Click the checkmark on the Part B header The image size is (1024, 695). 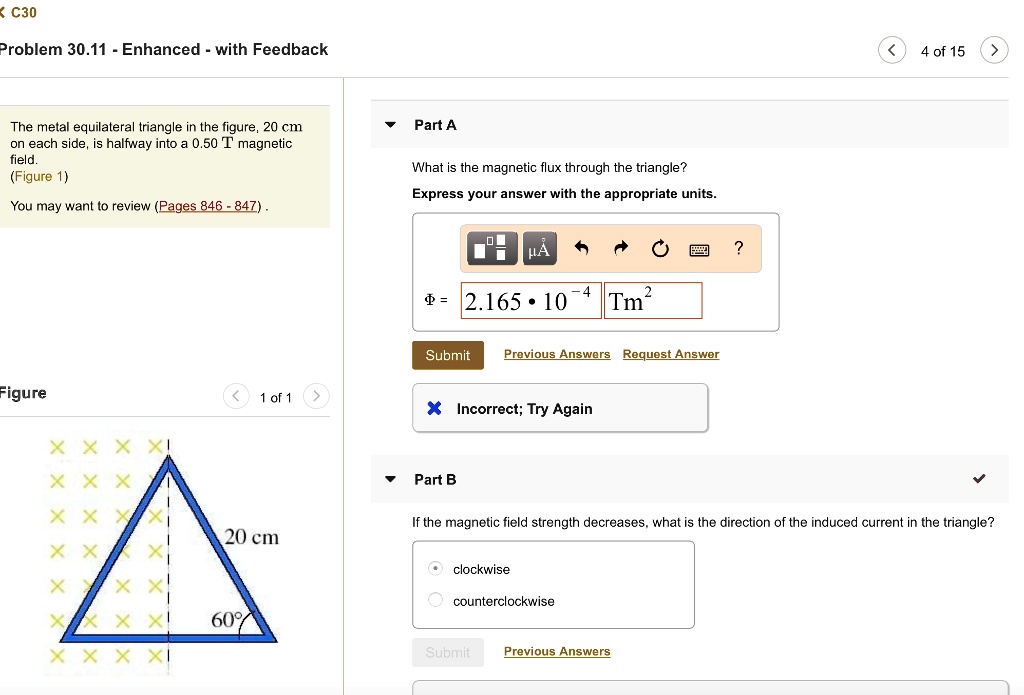click(x=980, y=478)
